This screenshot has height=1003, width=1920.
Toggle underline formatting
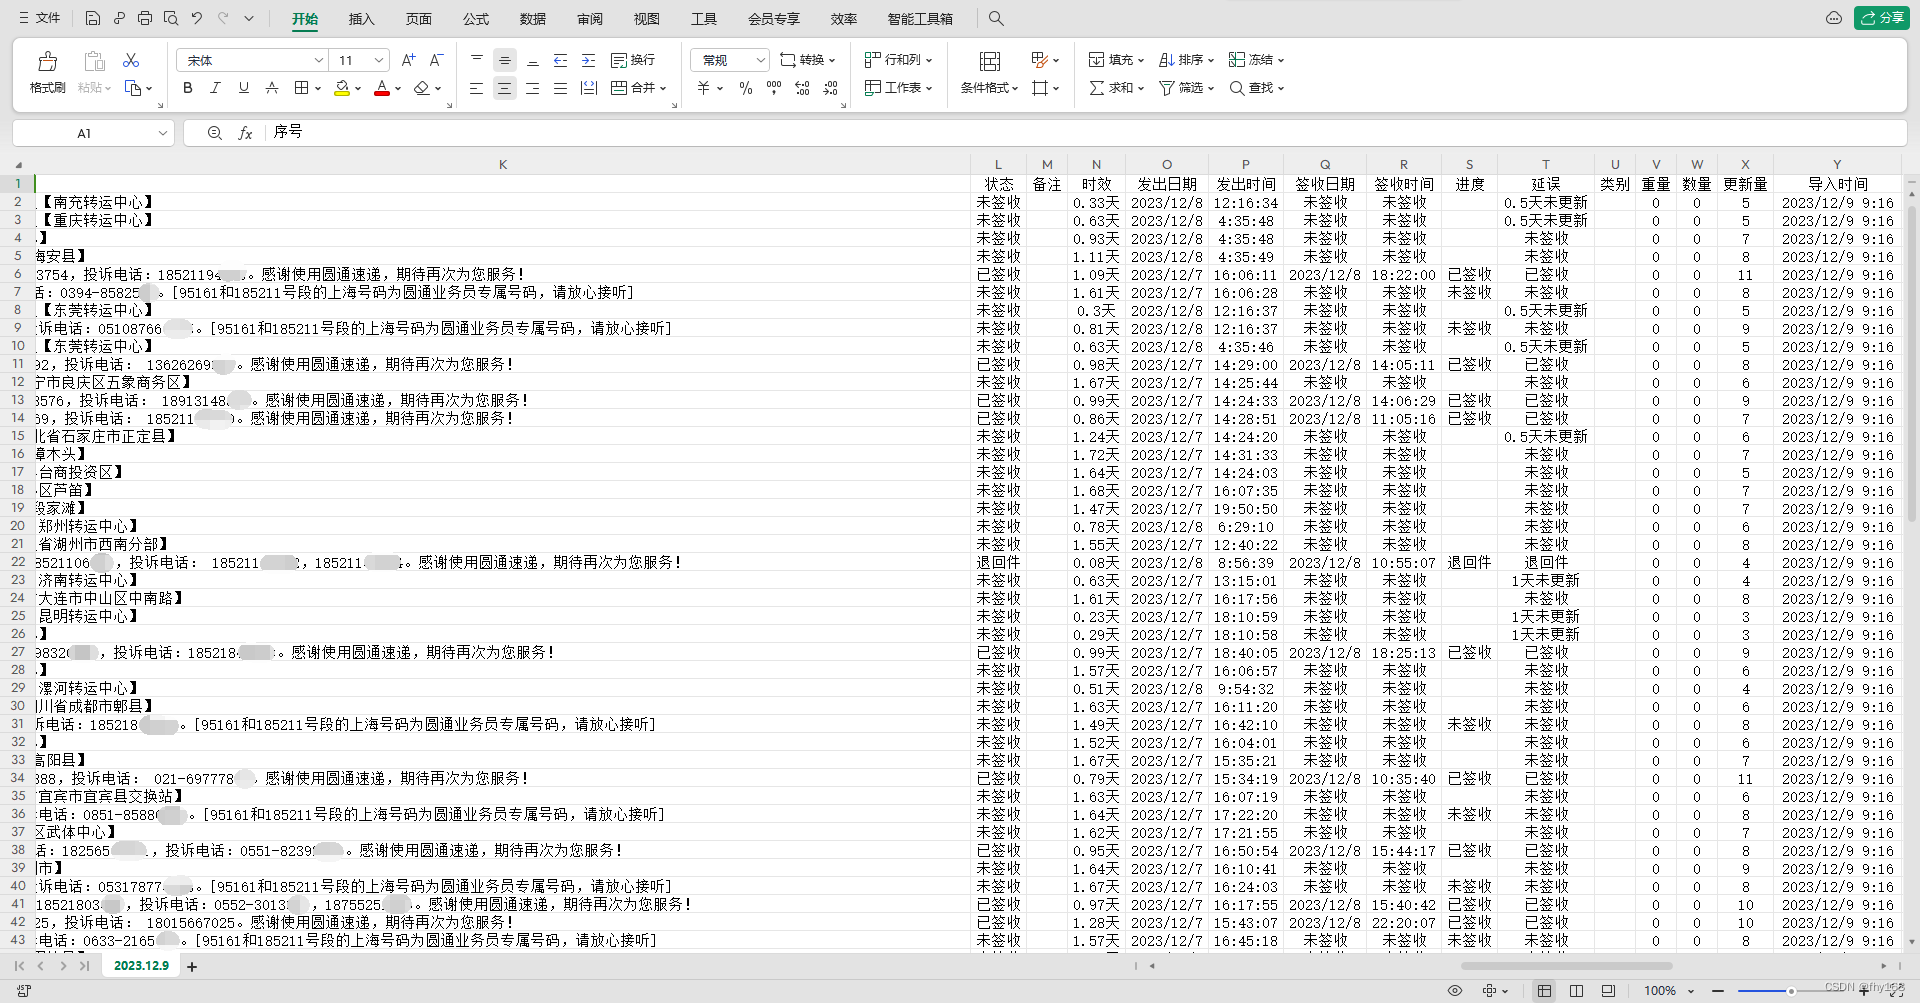click(x=243, y=88)
